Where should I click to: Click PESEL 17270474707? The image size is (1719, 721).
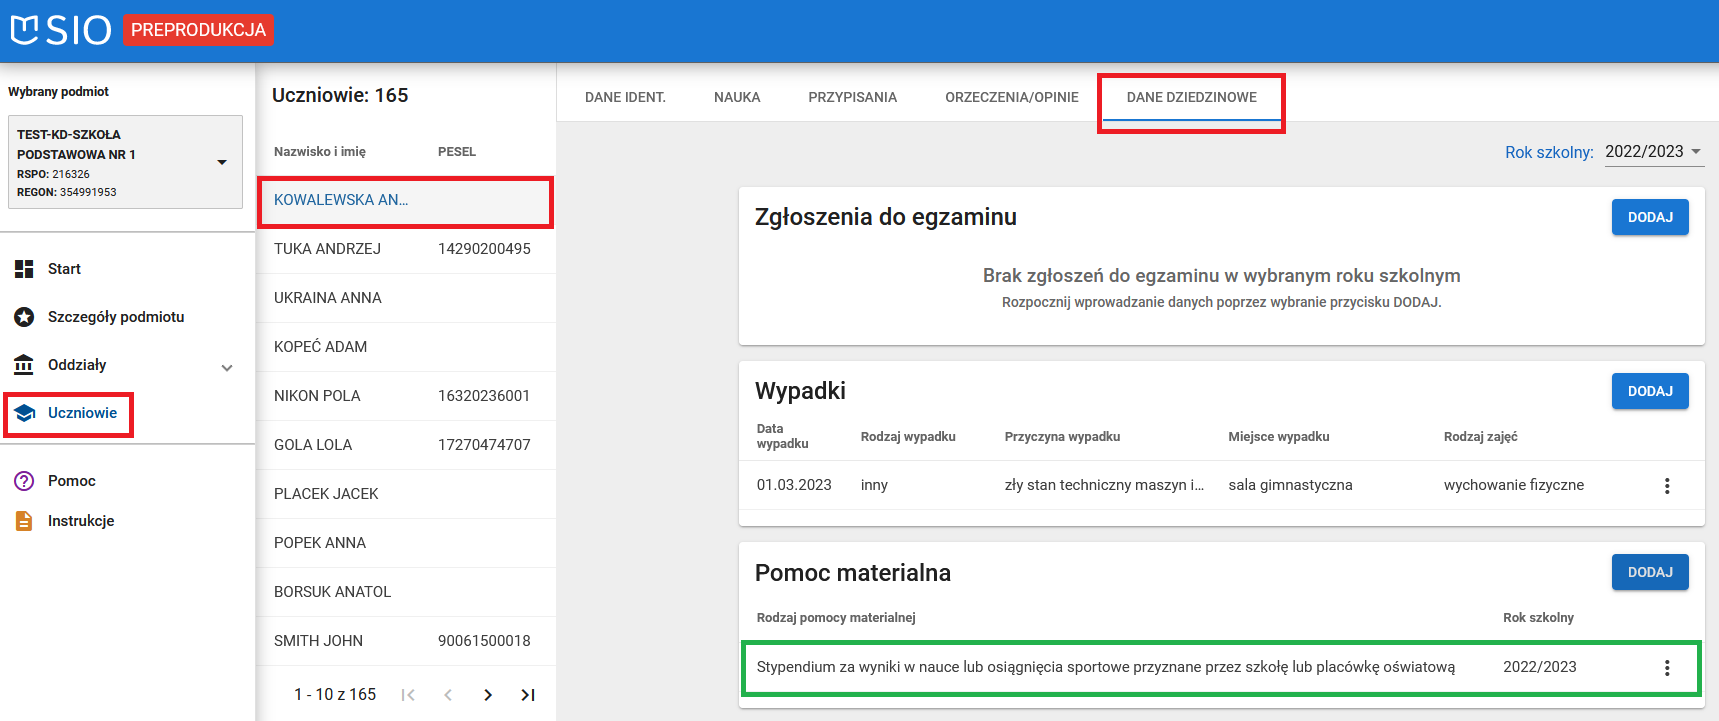(x=484, y=445)
